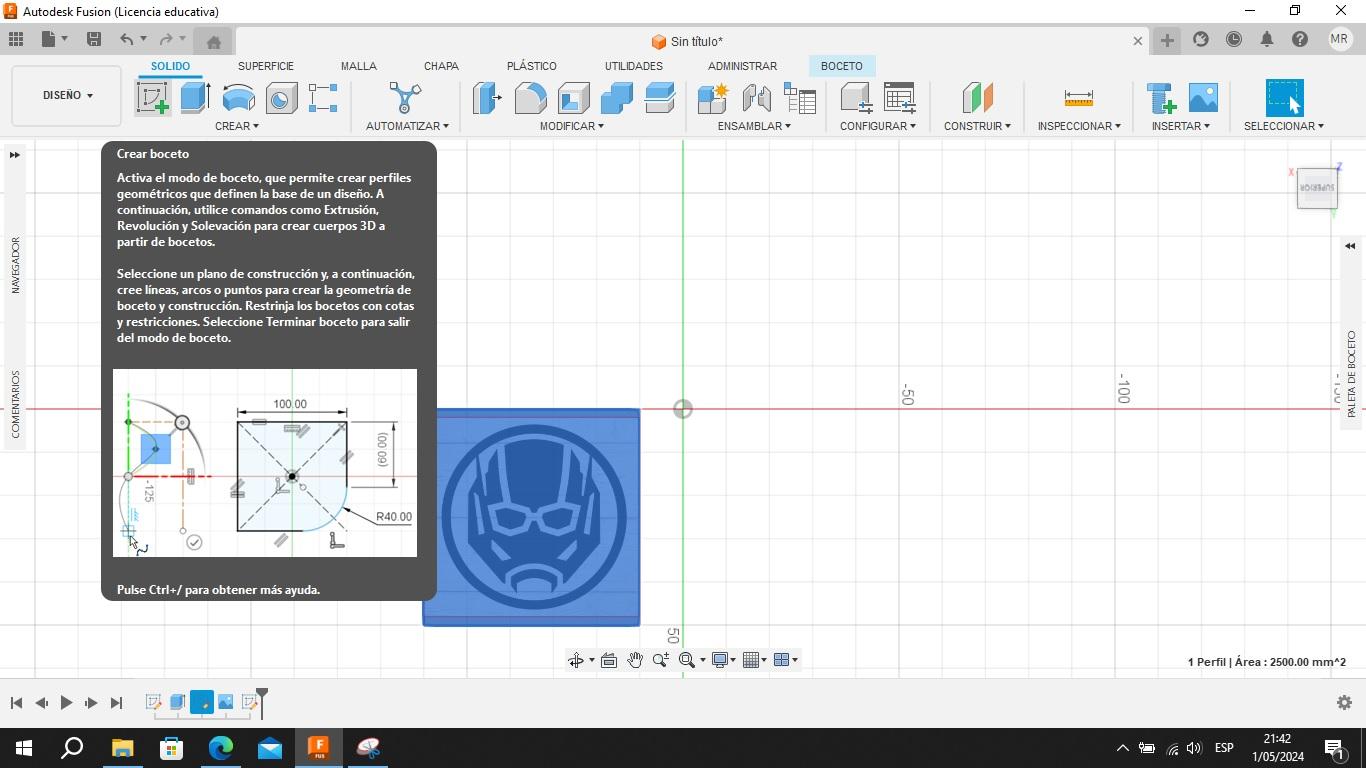Switch to the SUPERFICIE tab
Screen dimensions: 1366x768
(266, 66)
